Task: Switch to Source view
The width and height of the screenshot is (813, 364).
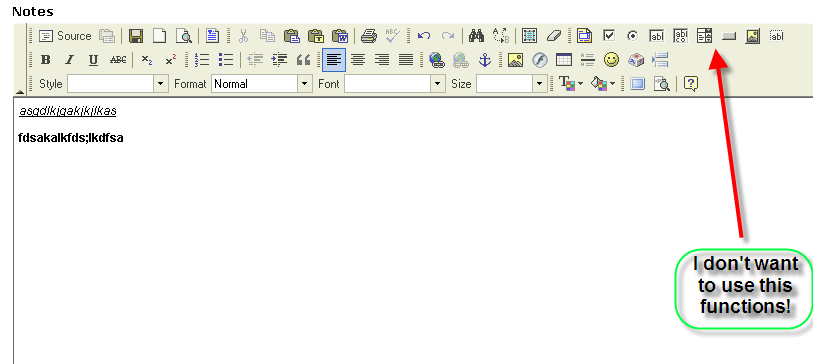Action: pos(65,36)
